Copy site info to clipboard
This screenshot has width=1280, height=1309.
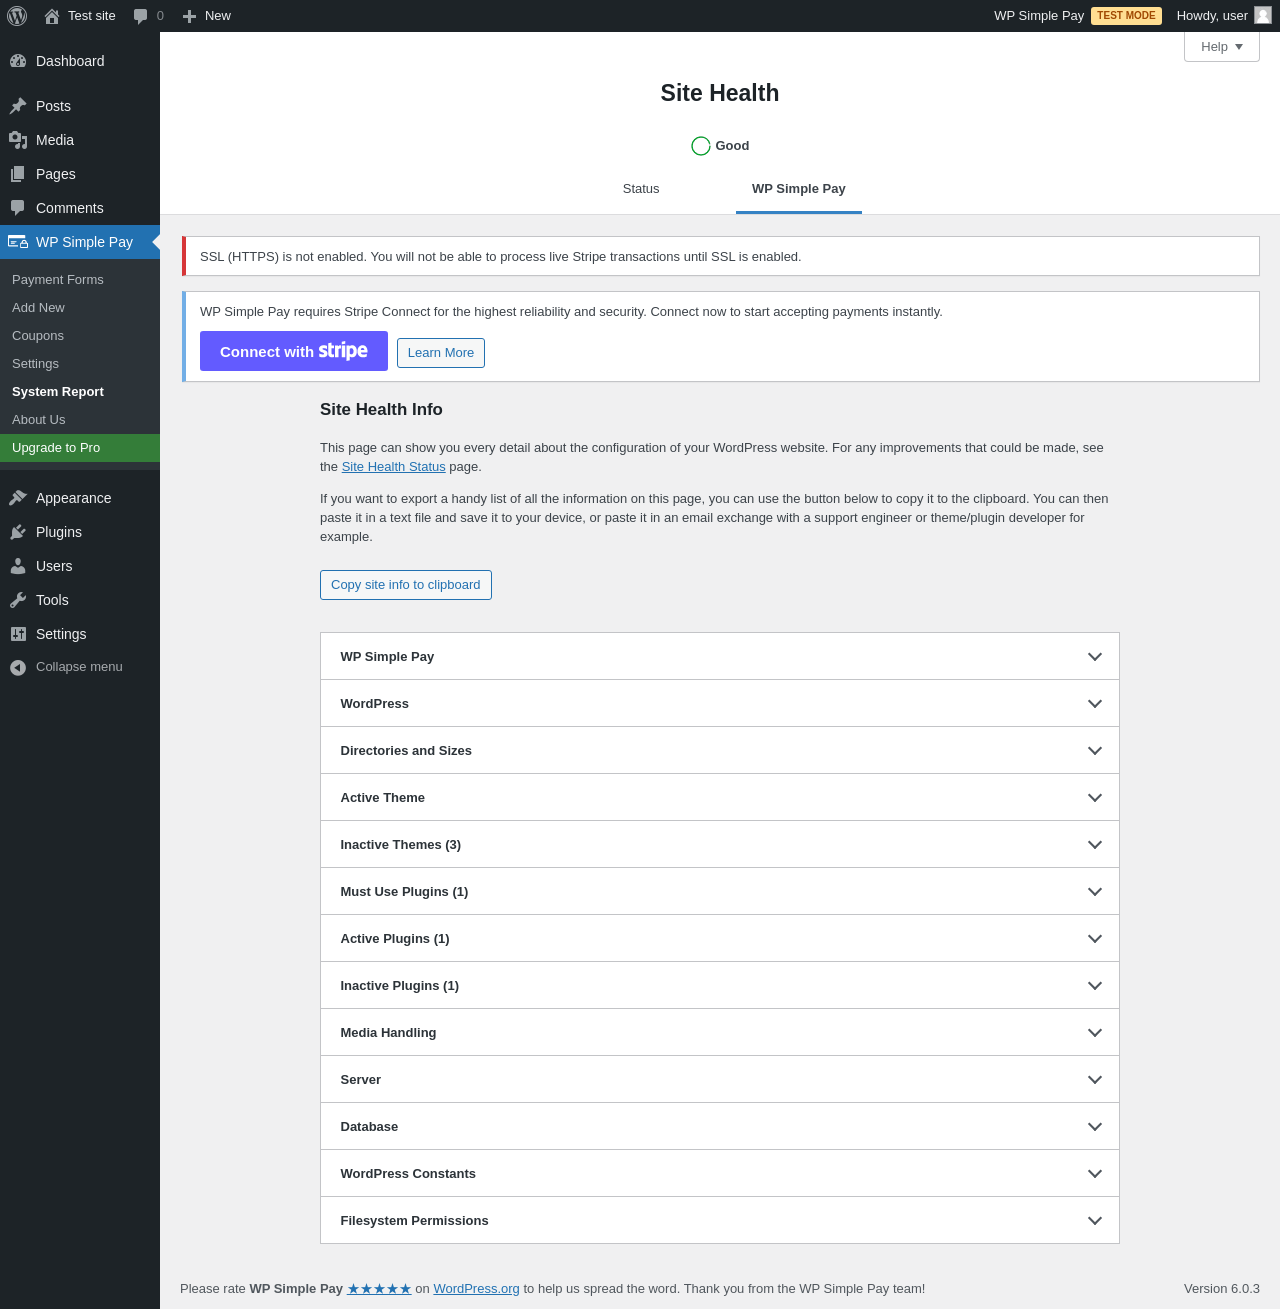coord(405,585)
